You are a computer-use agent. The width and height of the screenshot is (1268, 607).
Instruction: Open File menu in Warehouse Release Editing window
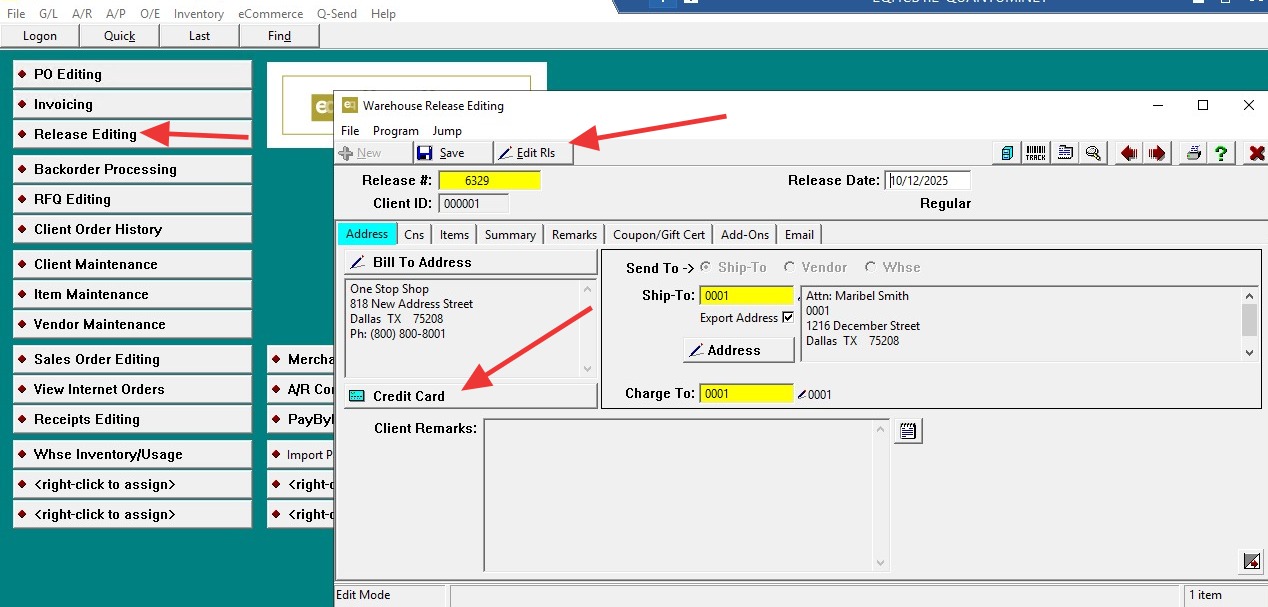point(350,131)
